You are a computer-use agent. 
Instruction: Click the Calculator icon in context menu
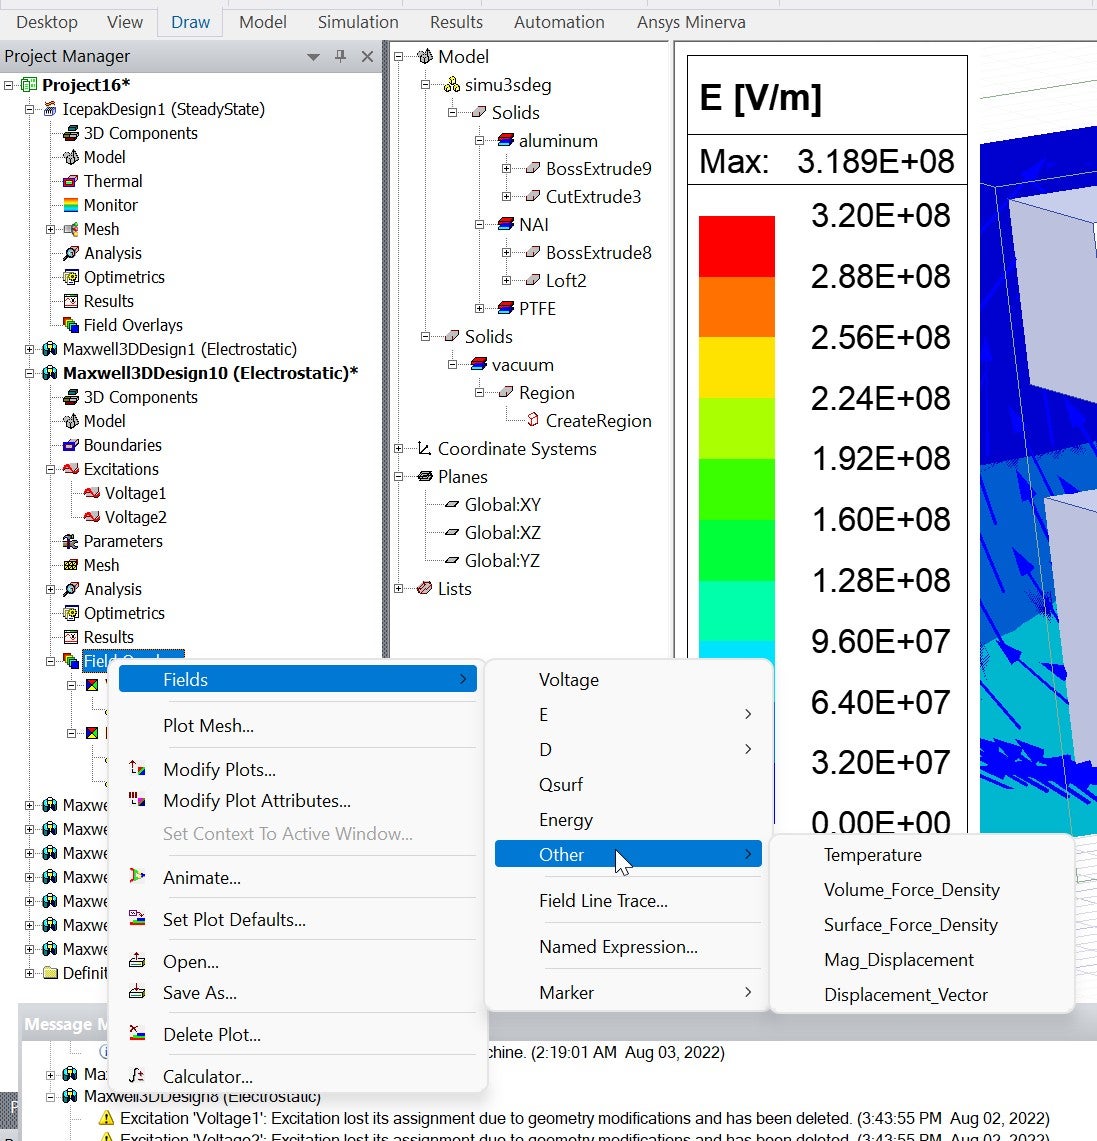click(138, 1076)
